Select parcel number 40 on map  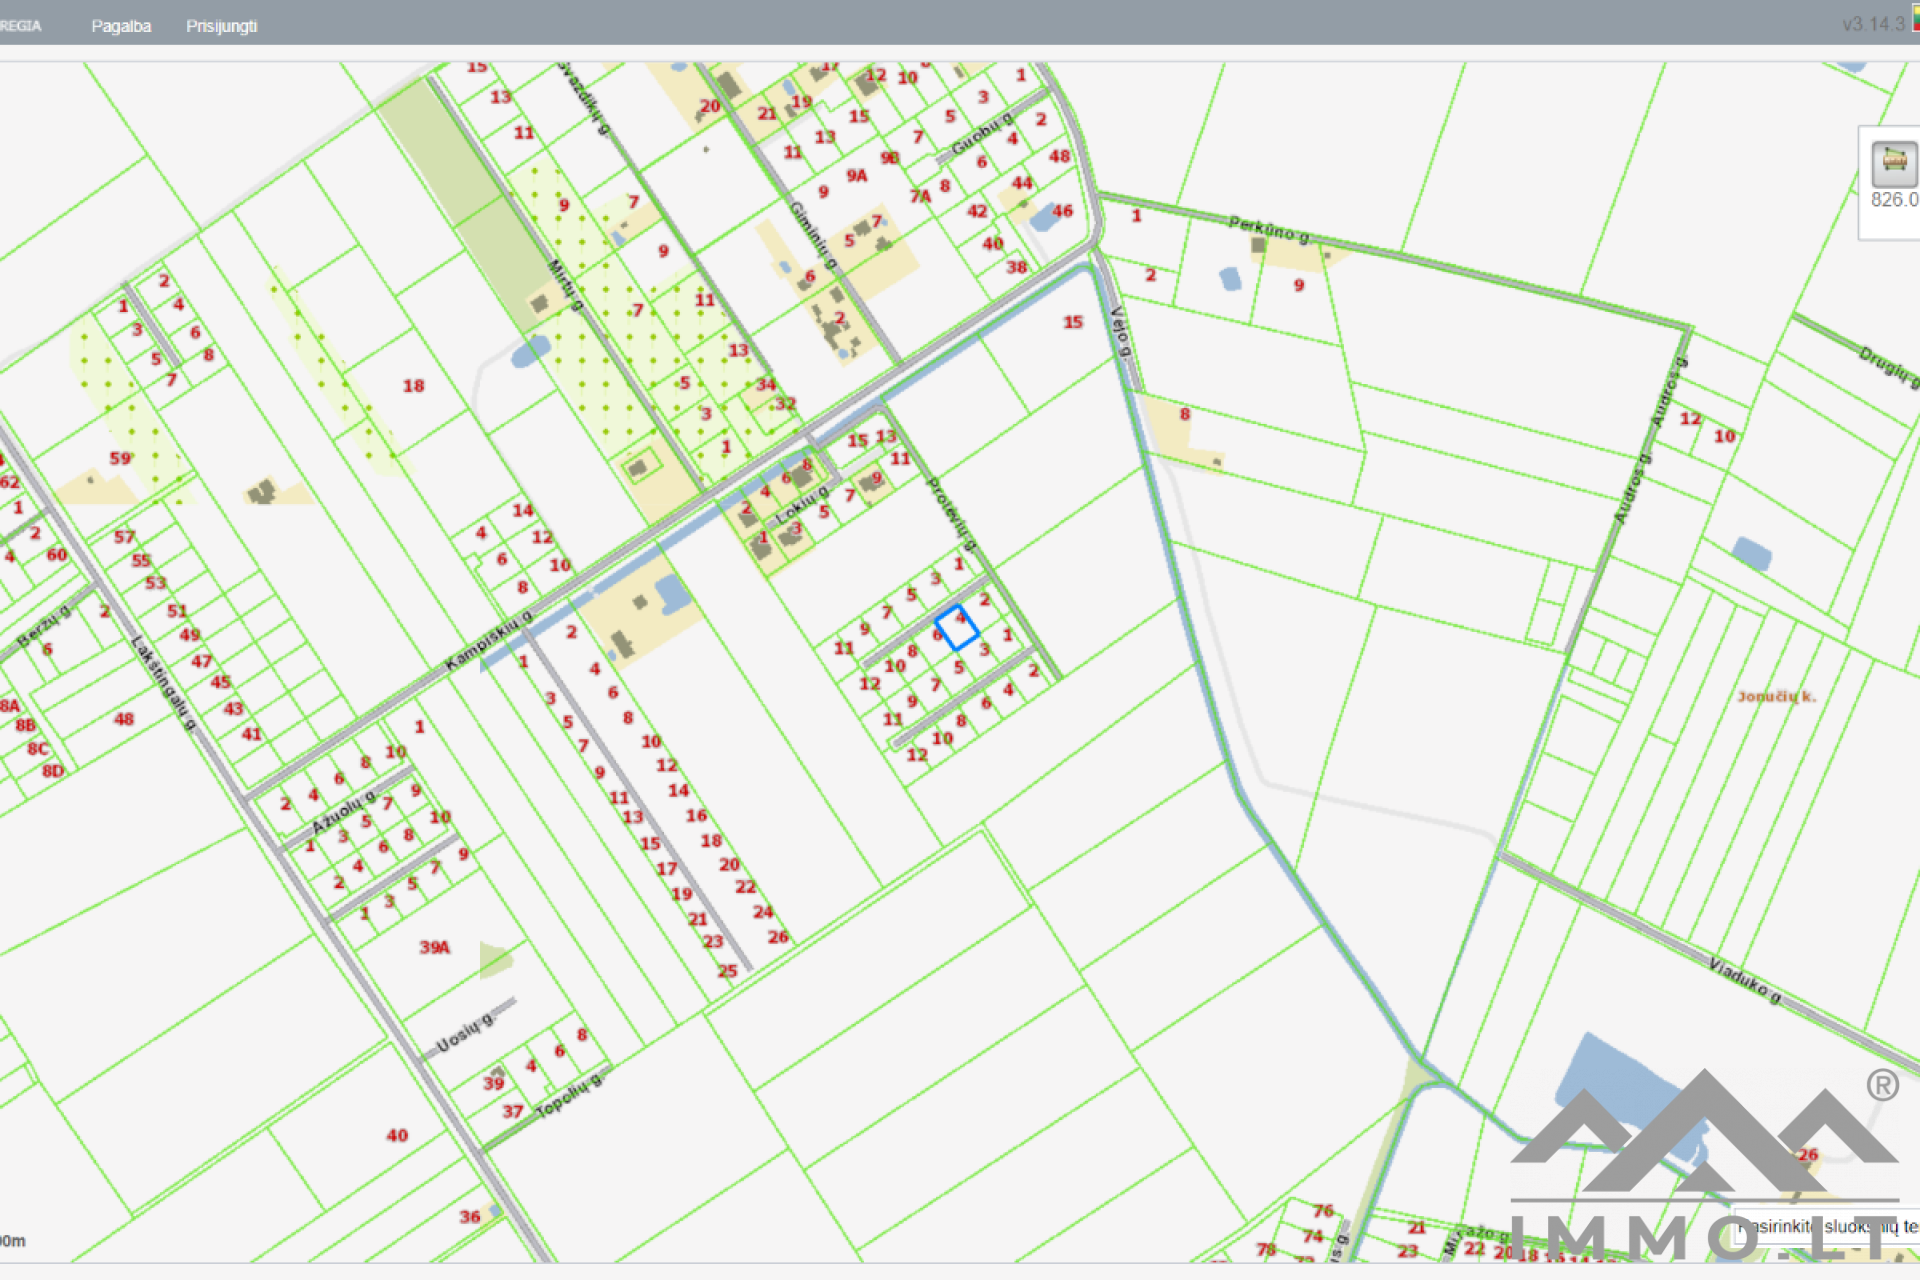pyautogui.click(x=397, y=1135)
